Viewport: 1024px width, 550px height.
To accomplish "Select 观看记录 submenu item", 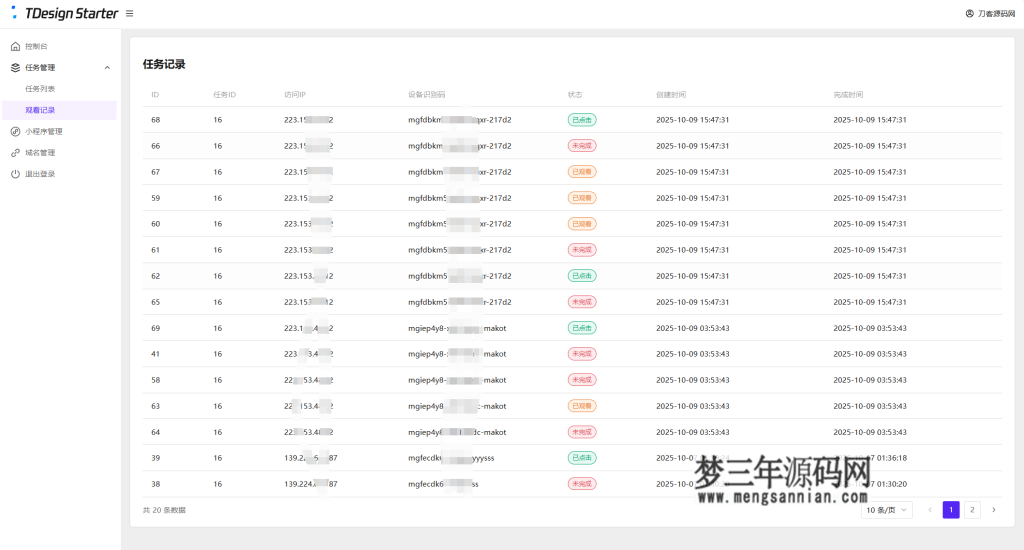I will pyautogui.click(x=59, y=110).
